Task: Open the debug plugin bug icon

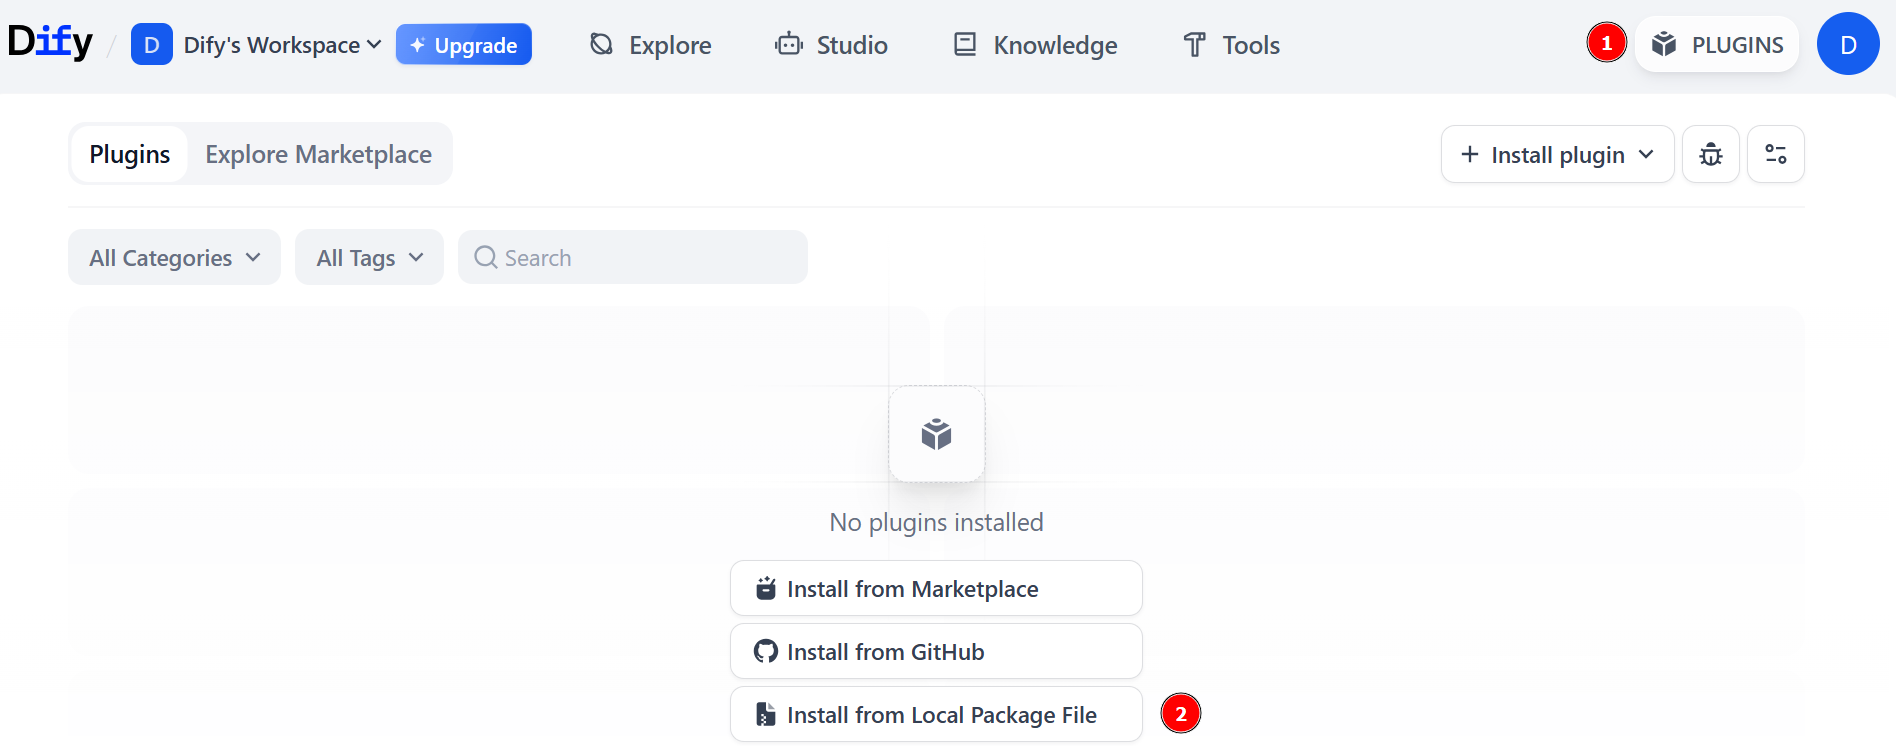Action: 1710,154
